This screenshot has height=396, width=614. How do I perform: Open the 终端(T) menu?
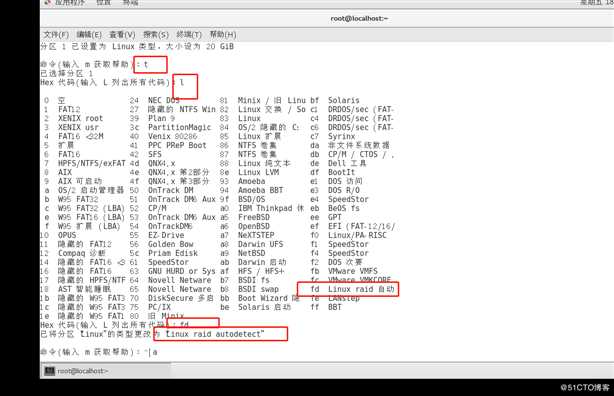[x=189, y=34]
